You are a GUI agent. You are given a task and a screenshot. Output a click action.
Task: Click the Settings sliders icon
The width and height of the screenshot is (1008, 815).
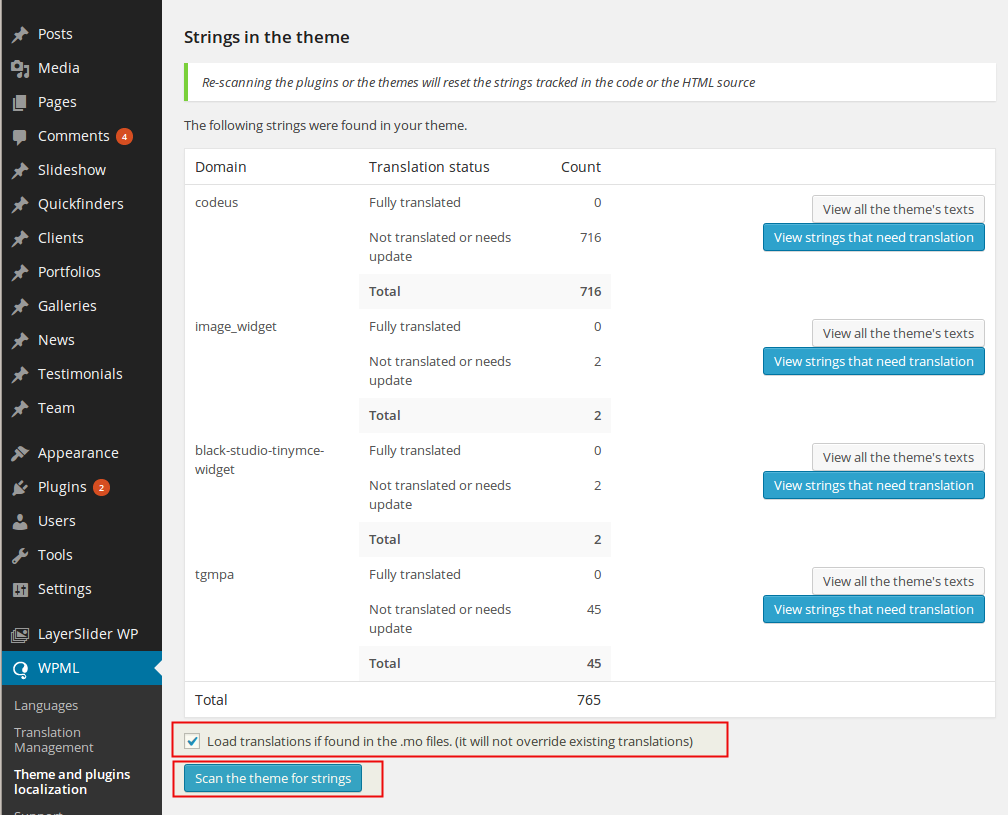pos(20,589)
